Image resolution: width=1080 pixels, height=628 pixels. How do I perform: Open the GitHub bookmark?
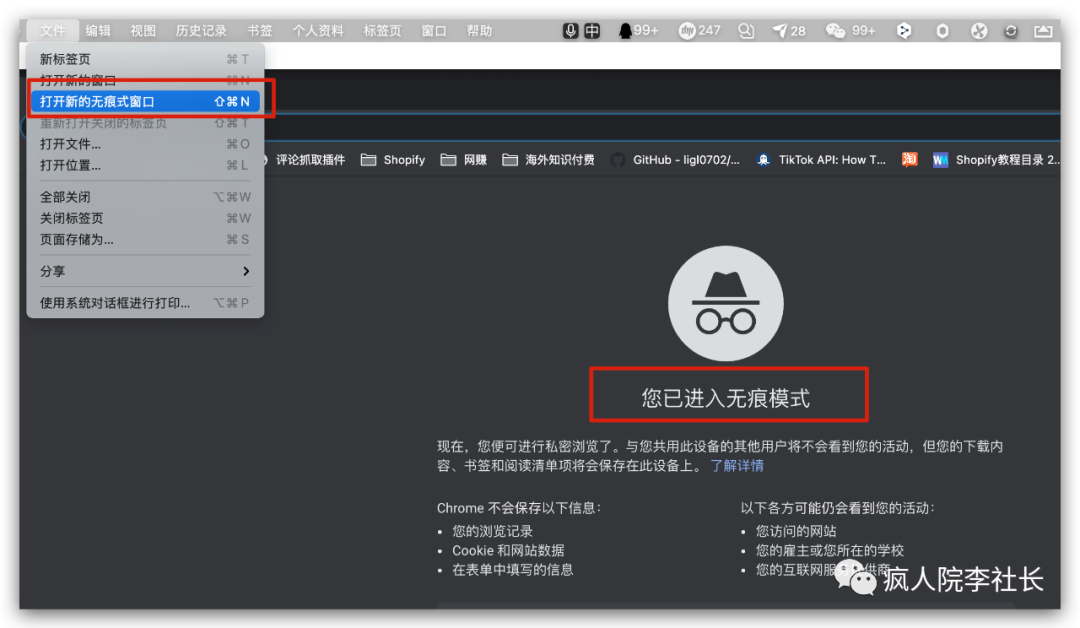tap(675, 160)
